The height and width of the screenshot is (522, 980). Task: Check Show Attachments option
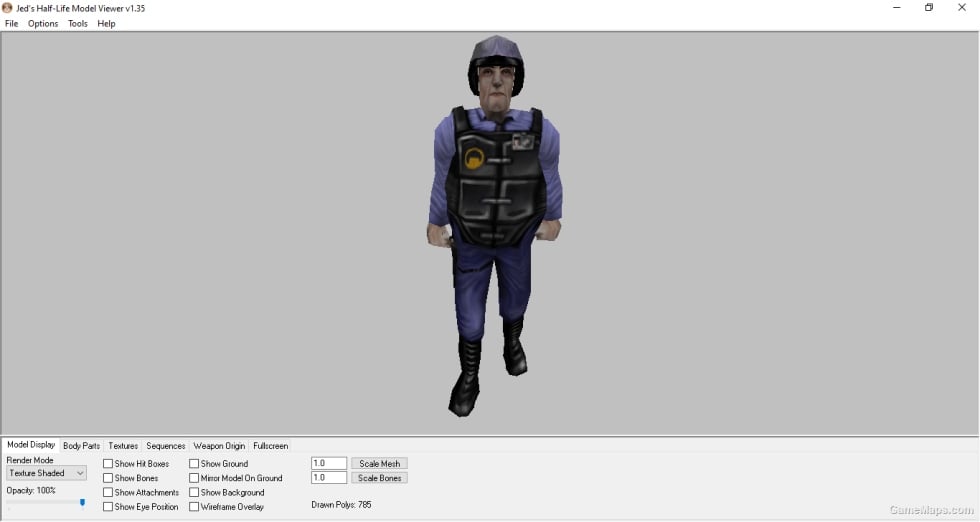(x=108, y=493)
